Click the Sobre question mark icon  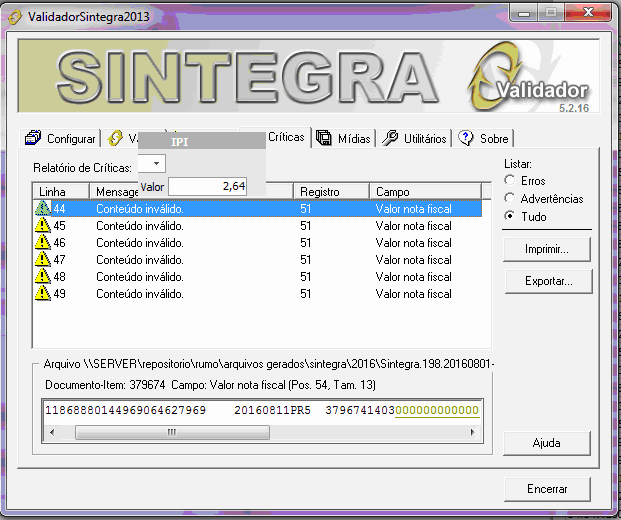click(x=465, y=138)
